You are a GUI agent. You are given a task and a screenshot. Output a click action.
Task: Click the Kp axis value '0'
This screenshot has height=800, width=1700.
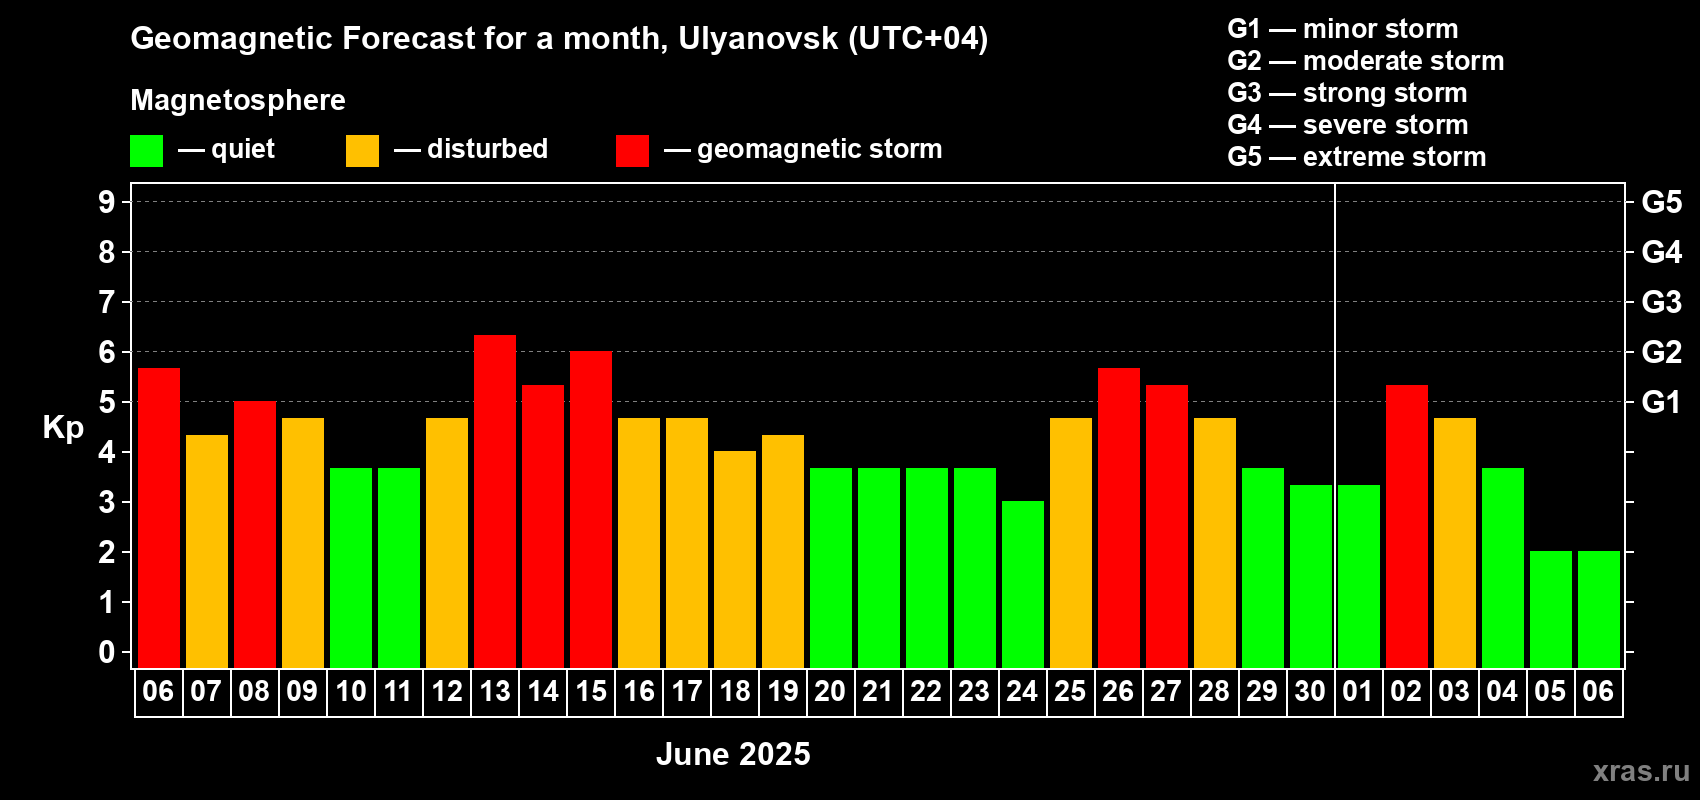click(107, 652)
